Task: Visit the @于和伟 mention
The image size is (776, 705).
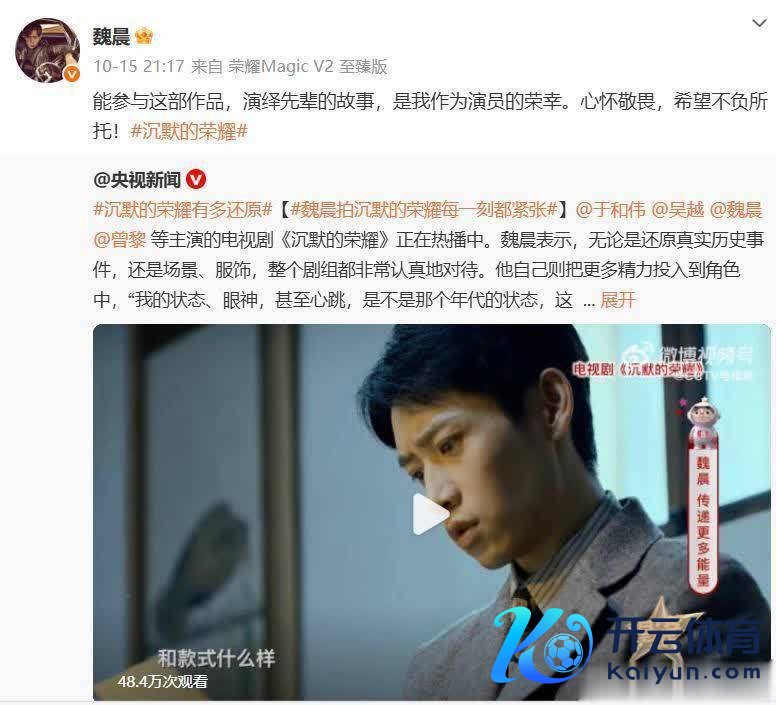Action: pos(611,210)
